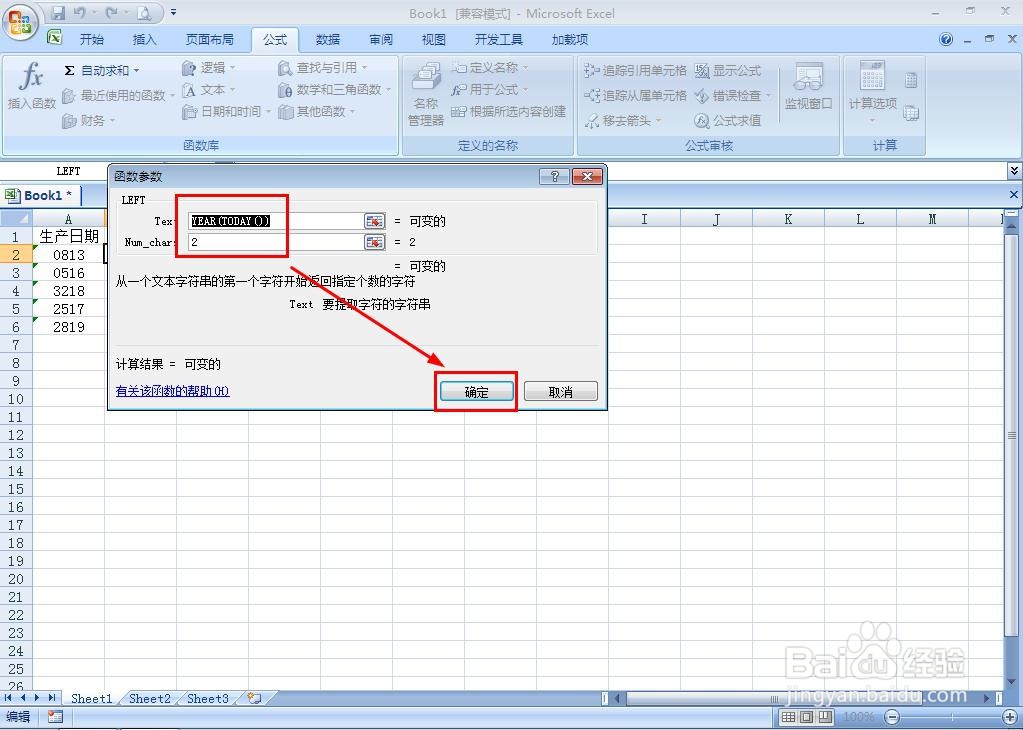Click the Insert Worksheet tab icon
The width and height of the screenshot is (1023, 730).
point(254,698)
